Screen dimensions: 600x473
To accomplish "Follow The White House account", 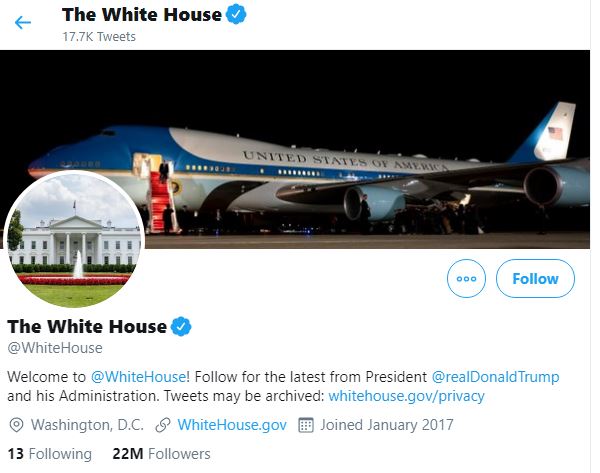I will [x=535, y=279].
